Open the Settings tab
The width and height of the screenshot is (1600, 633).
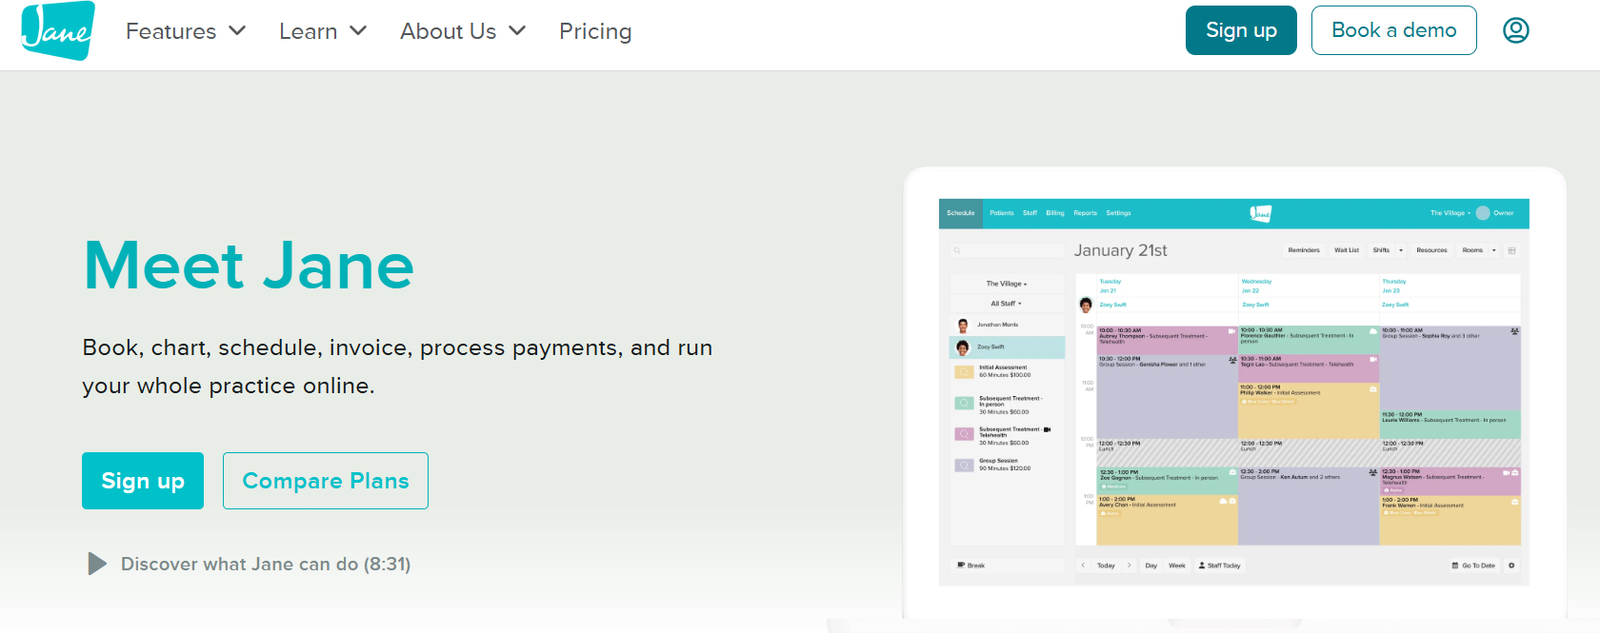click(x=1119, y=213)
